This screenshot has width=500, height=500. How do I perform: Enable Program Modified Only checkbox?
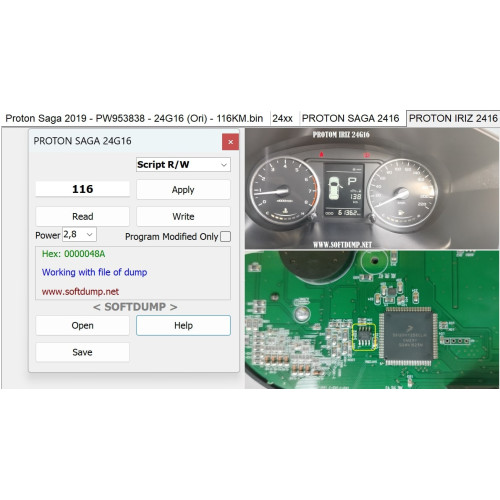pos(226,236)
